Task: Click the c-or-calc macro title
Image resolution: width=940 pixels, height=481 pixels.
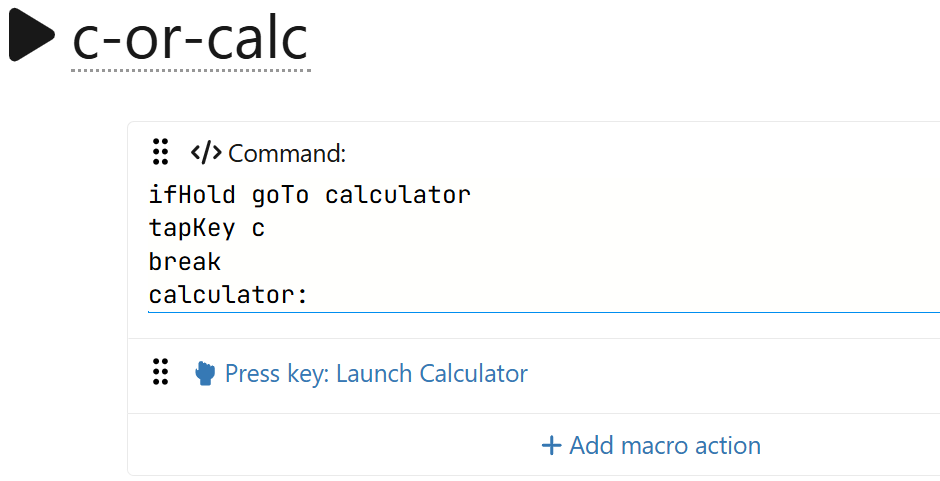Action: click(190, 38)
